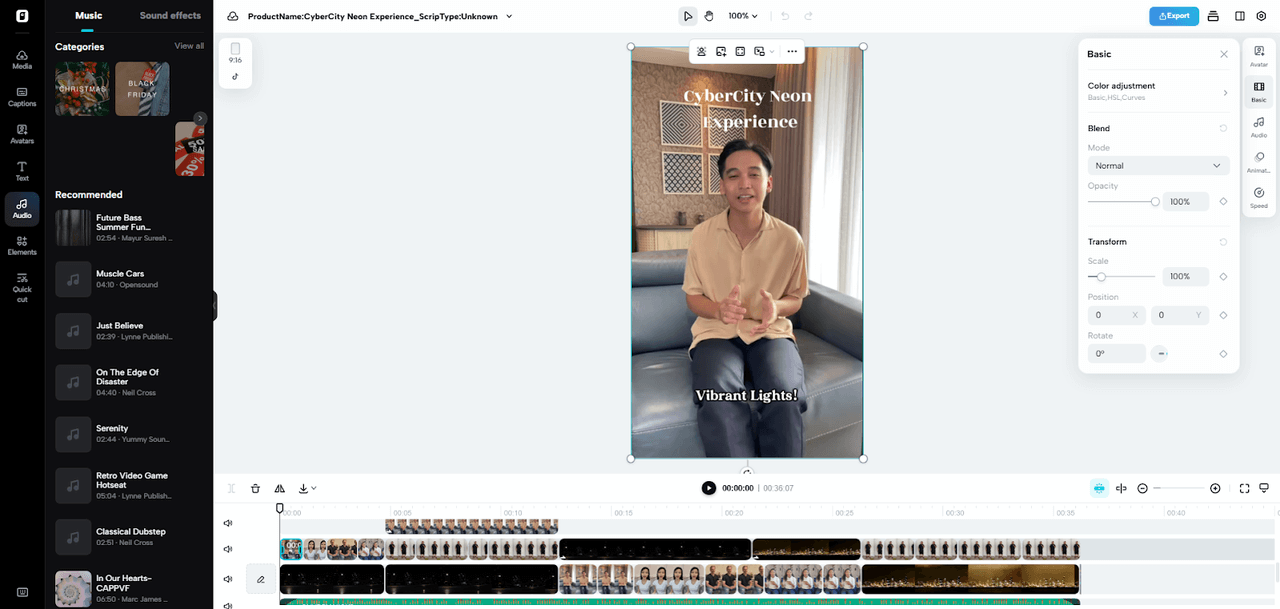Enter fullscreen preview mode
This screenshot has width=1280, height=609.
coord(1244,488)
